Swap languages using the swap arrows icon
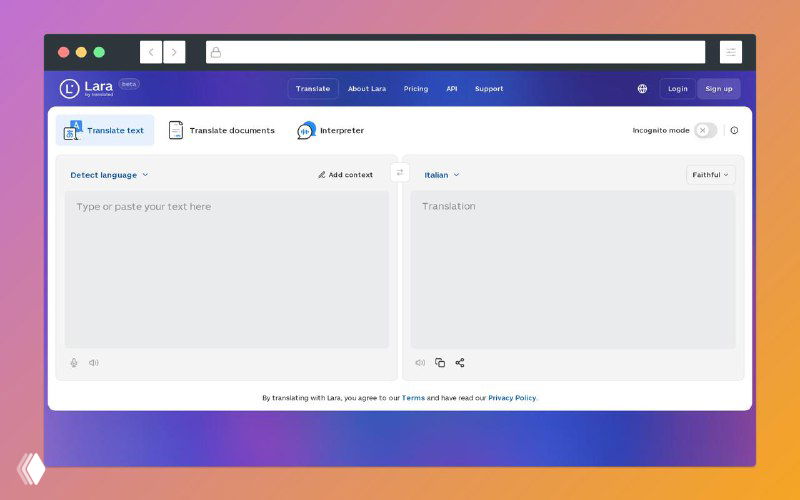Screen dimensions: 800x500 (x=400, y=173)
